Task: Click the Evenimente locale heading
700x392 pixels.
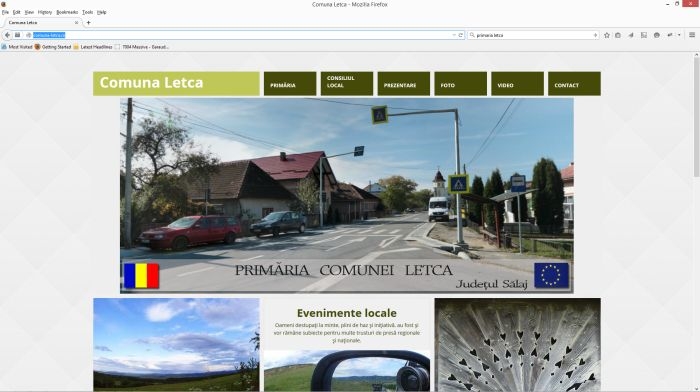Action: [346, 313]
